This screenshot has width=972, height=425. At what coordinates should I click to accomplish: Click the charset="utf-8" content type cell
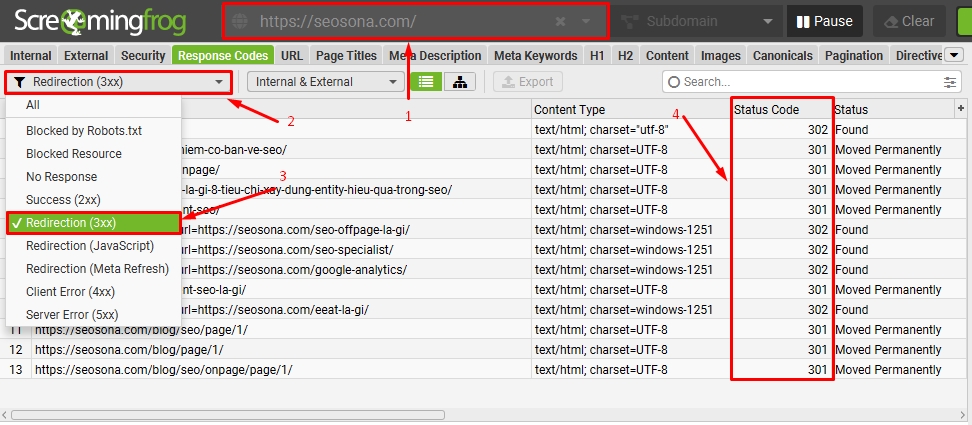630,130
